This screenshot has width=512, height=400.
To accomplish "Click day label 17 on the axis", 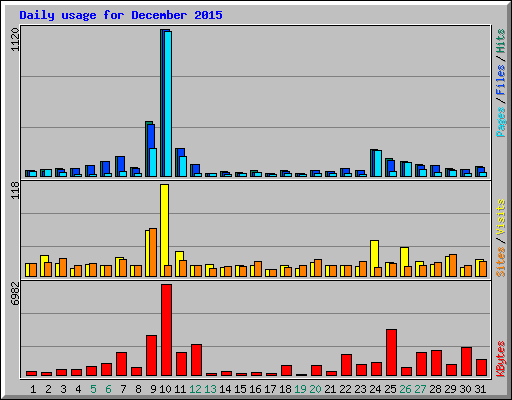I will point(270,389).
